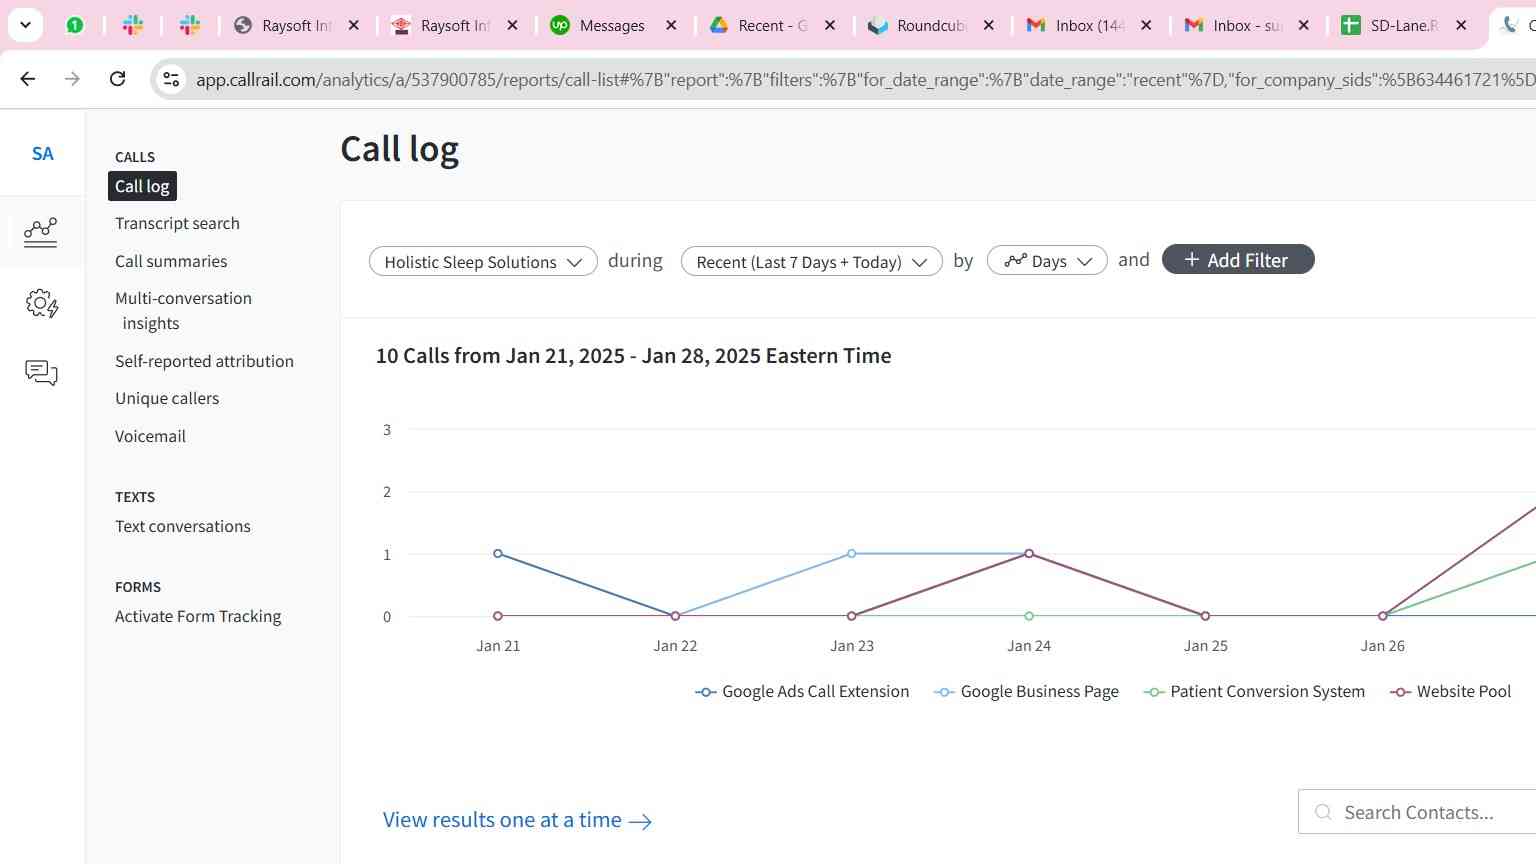Click Jan 24 peak data point
The height and width of the screenshot is (864, 1536).
[1029, 553]
